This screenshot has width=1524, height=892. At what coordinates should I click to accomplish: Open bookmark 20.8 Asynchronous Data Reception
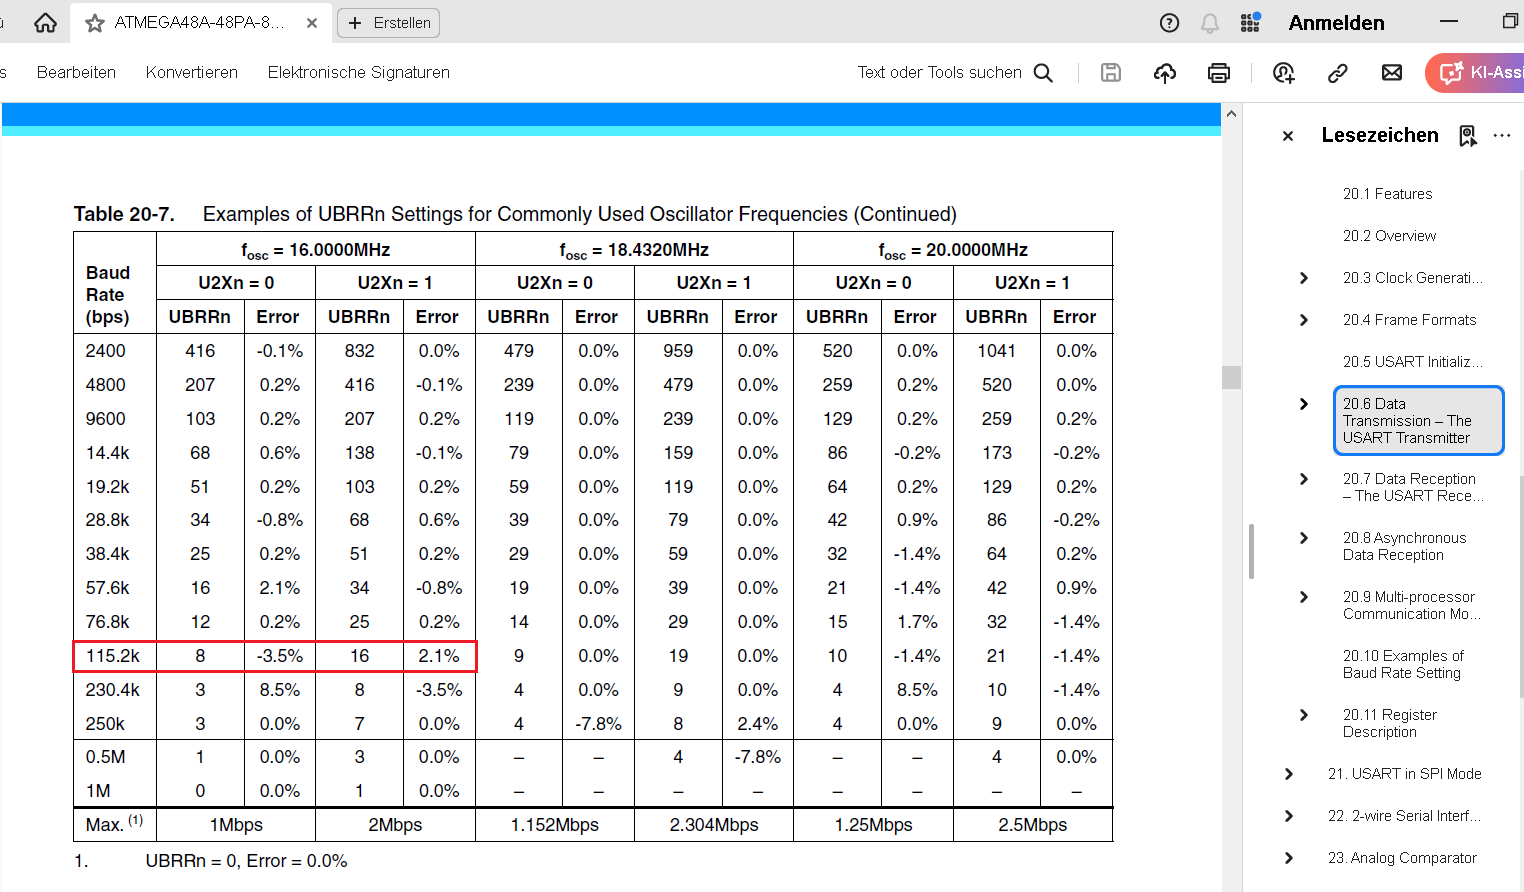click(1404, 546)
